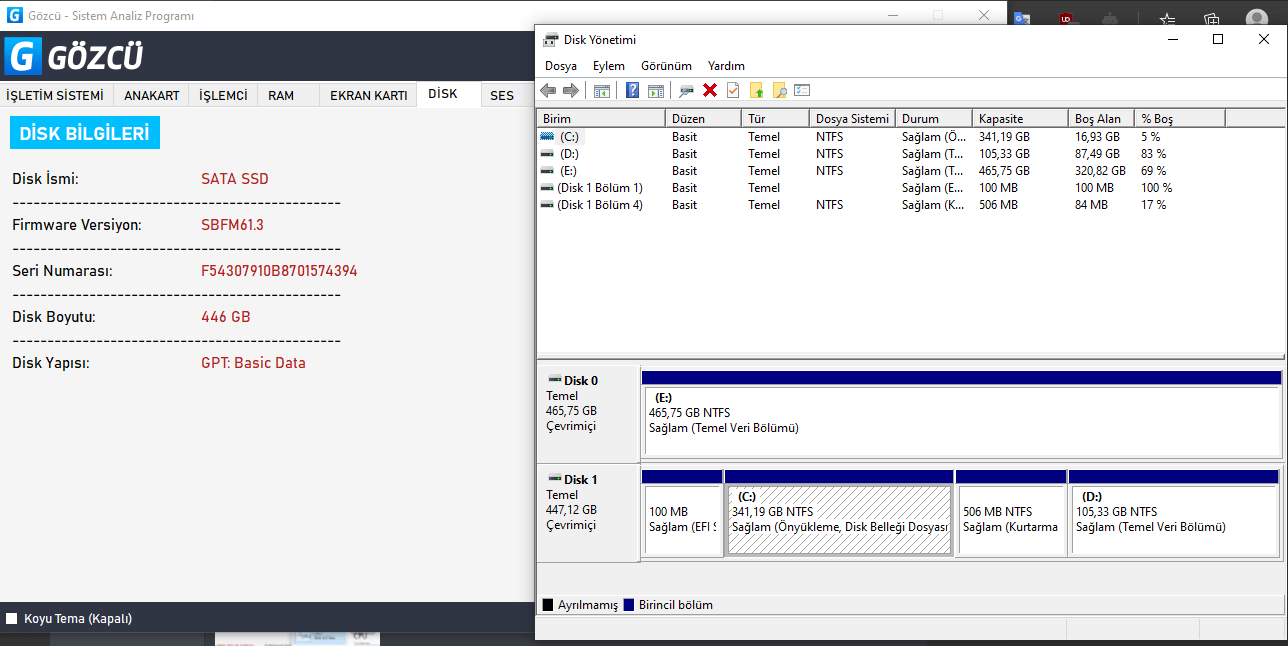The image size is (1288, 646).
Task: Sort by the % Boş column header
Action: (x=1180, y=118)
